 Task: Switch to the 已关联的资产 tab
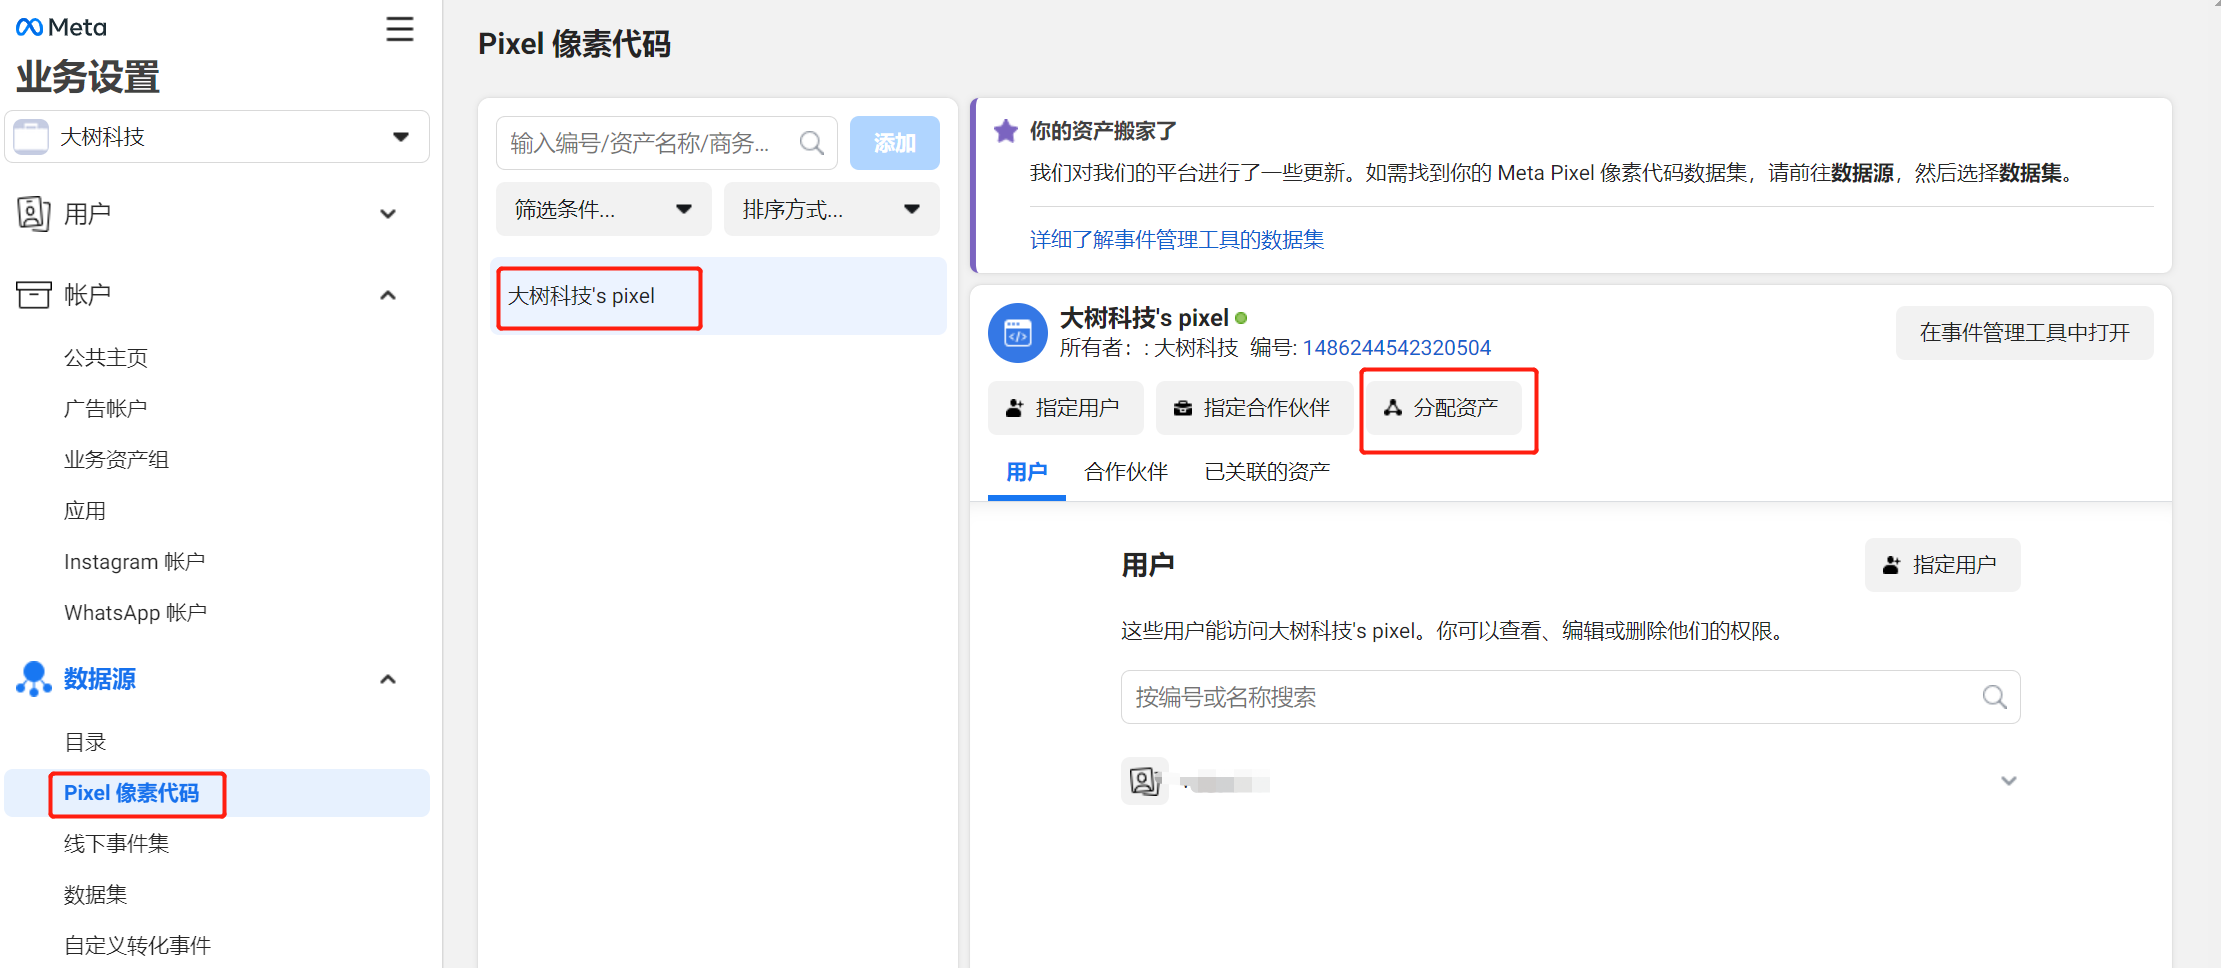[x=1267, y=472]
